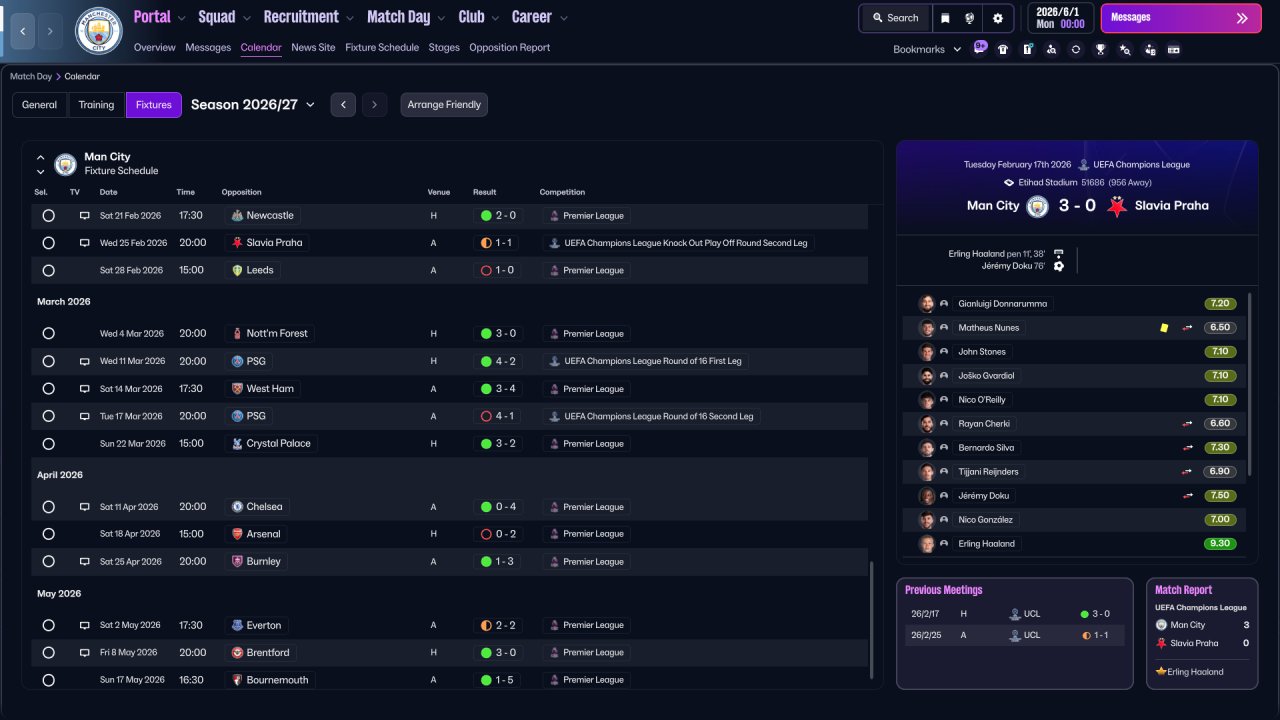Click the TV icon on the Newcastle row
Image resolution: width=1280 pixels, height=720 pixels.
85,216
